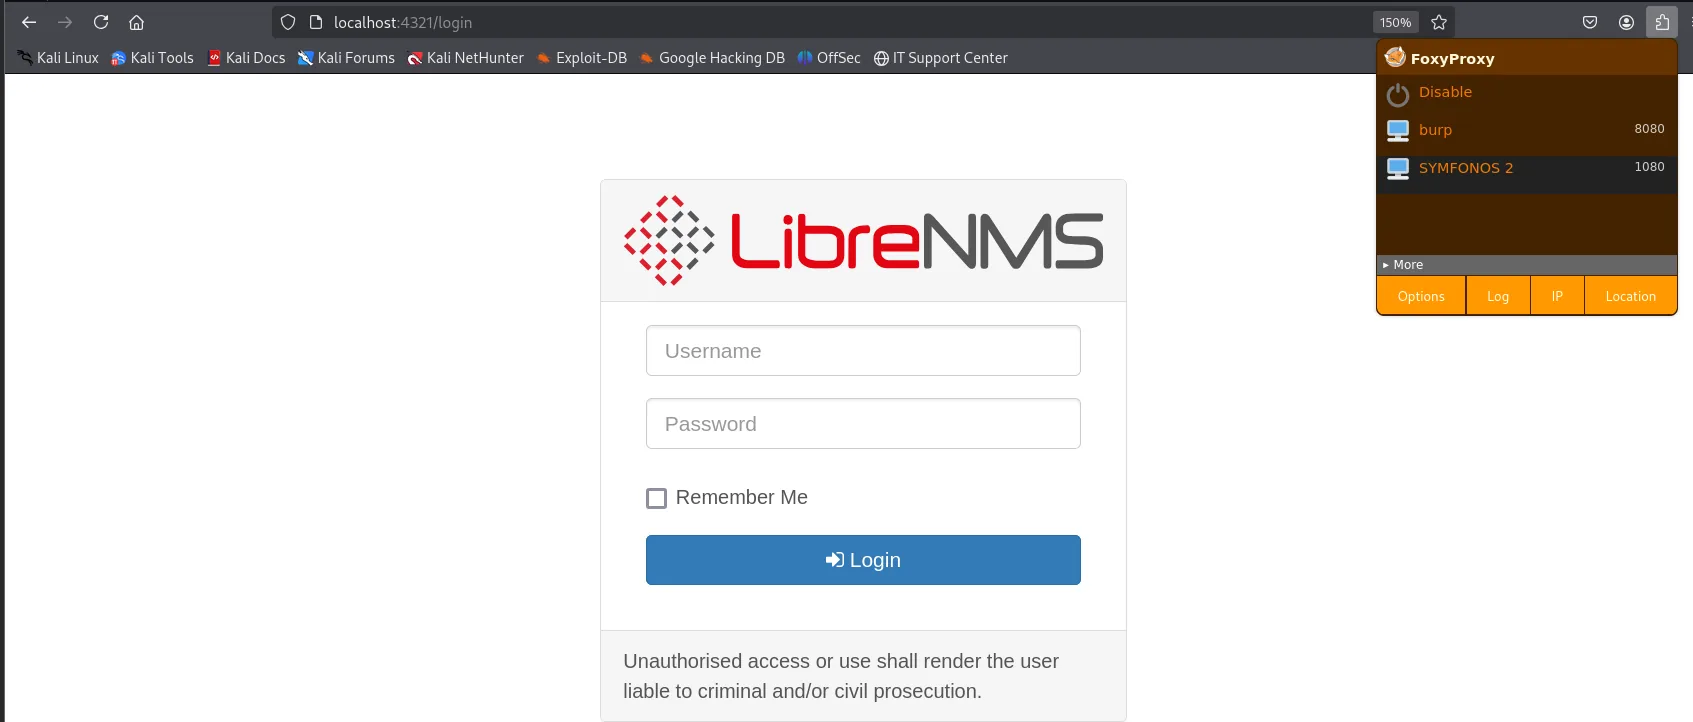Image resolution: width=1693 pixels, height=722 pixels.
Task: Open the Exploit-DB bookmark
Action: click(582, 58)
